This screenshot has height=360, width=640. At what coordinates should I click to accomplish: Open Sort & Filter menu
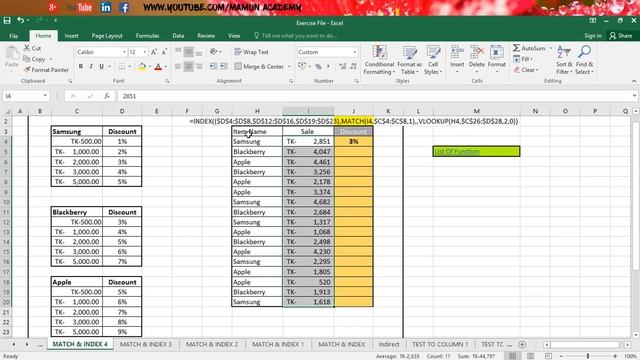(564, 60)
